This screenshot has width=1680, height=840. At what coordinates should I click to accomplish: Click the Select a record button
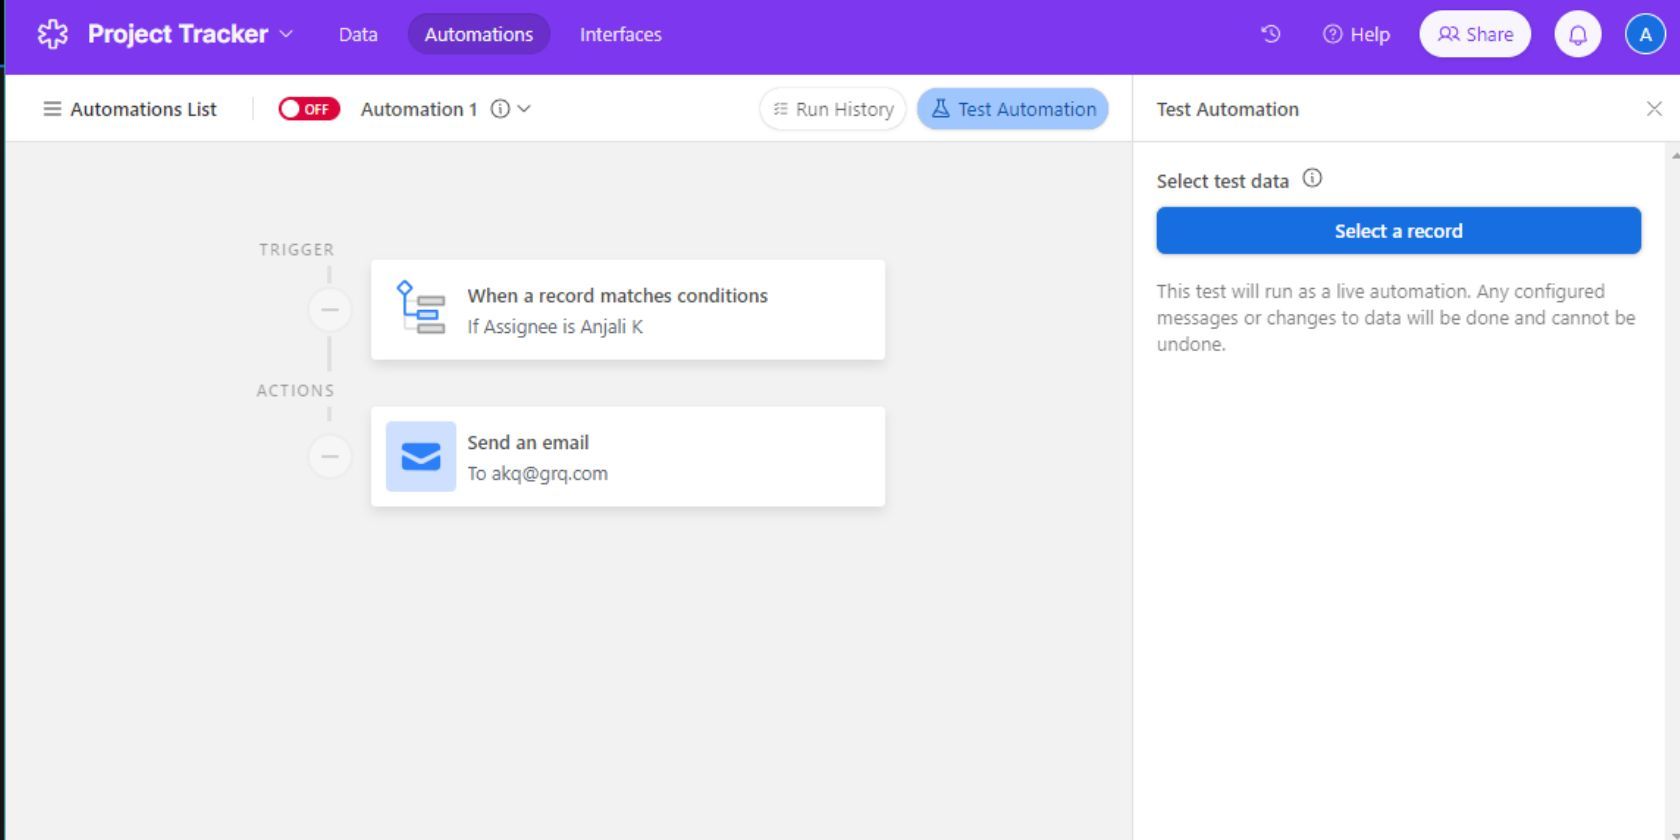click(1398, 231)
